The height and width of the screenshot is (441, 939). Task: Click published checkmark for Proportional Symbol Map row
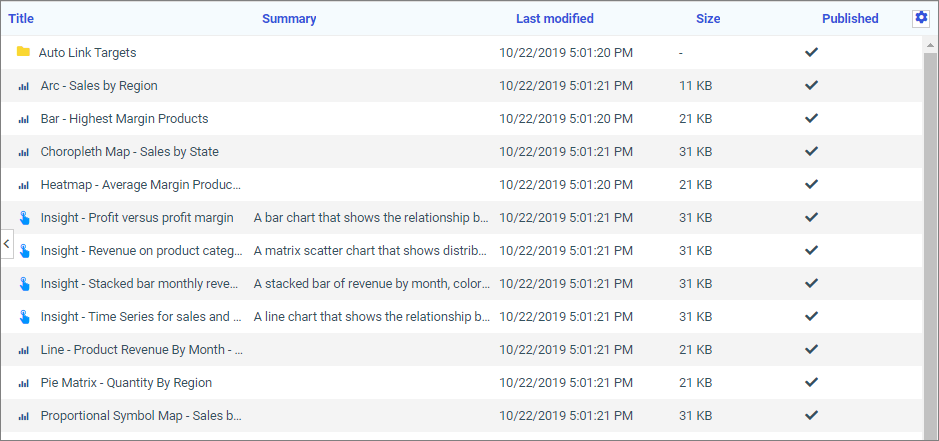pos(811,415)
